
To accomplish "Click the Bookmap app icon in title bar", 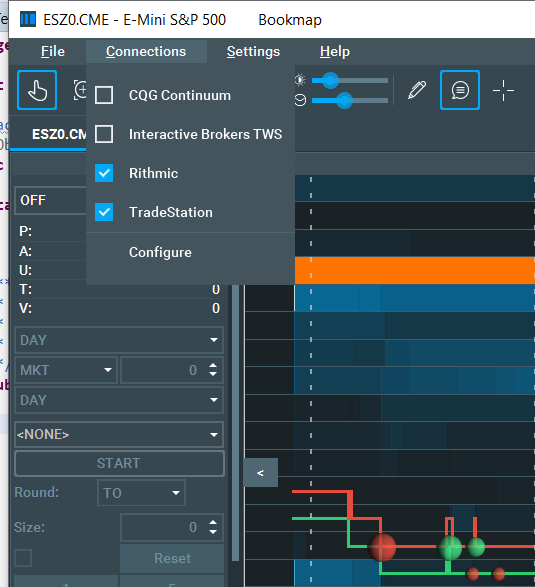I will pos(28,19).
